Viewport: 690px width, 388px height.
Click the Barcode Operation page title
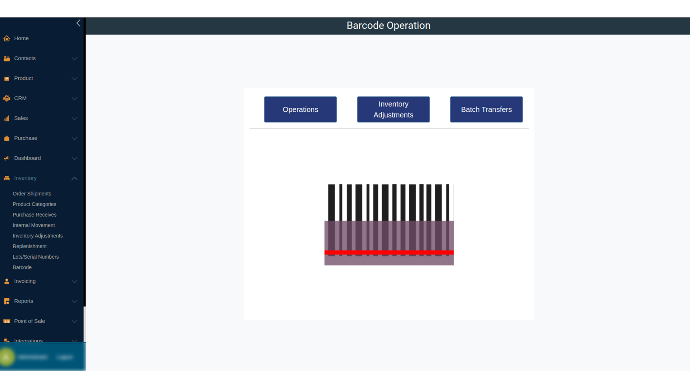(389, 26)
